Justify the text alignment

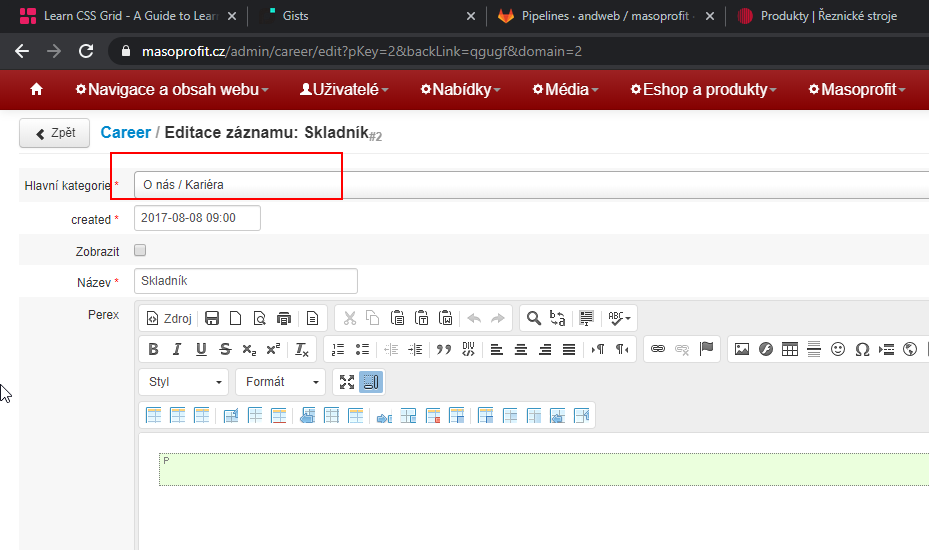point(569,349)
